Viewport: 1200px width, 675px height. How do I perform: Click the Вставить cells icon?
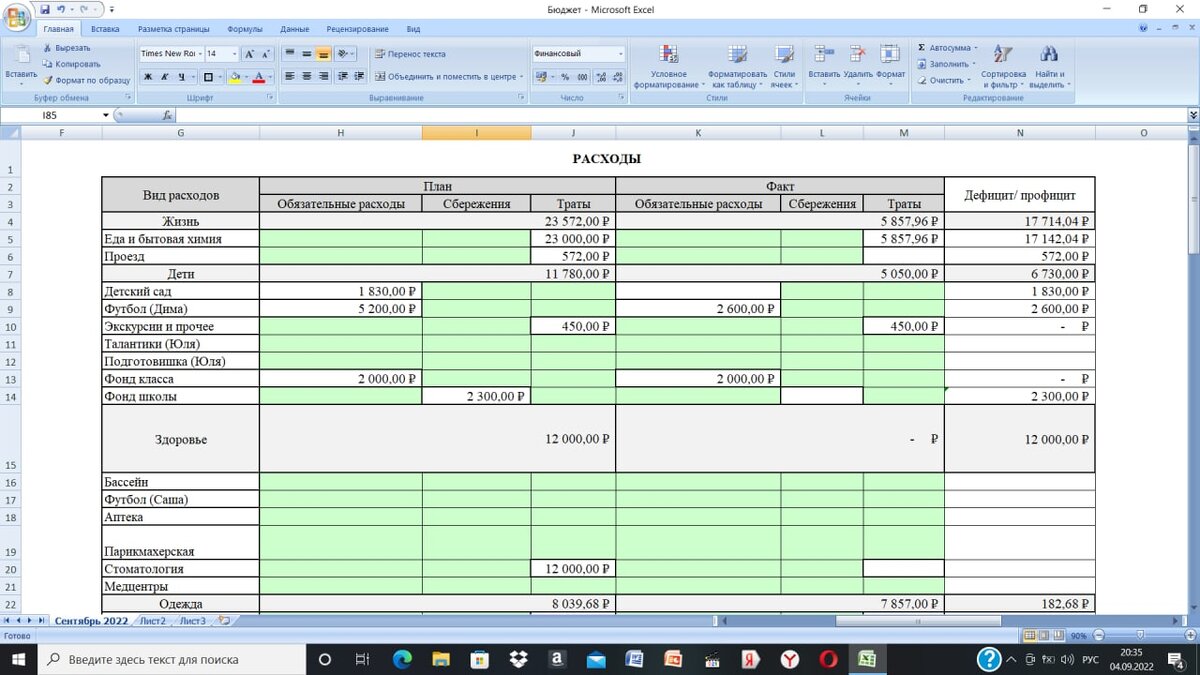tap(824, 54)
